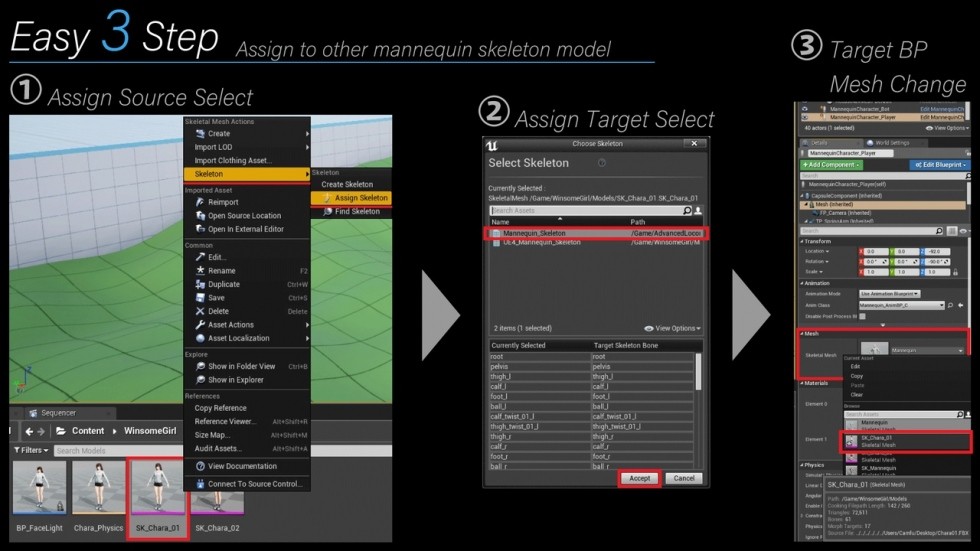Click the Delete X icon
Image resolution: width=980 pixels, height=551 pixels.
point(200,311)
